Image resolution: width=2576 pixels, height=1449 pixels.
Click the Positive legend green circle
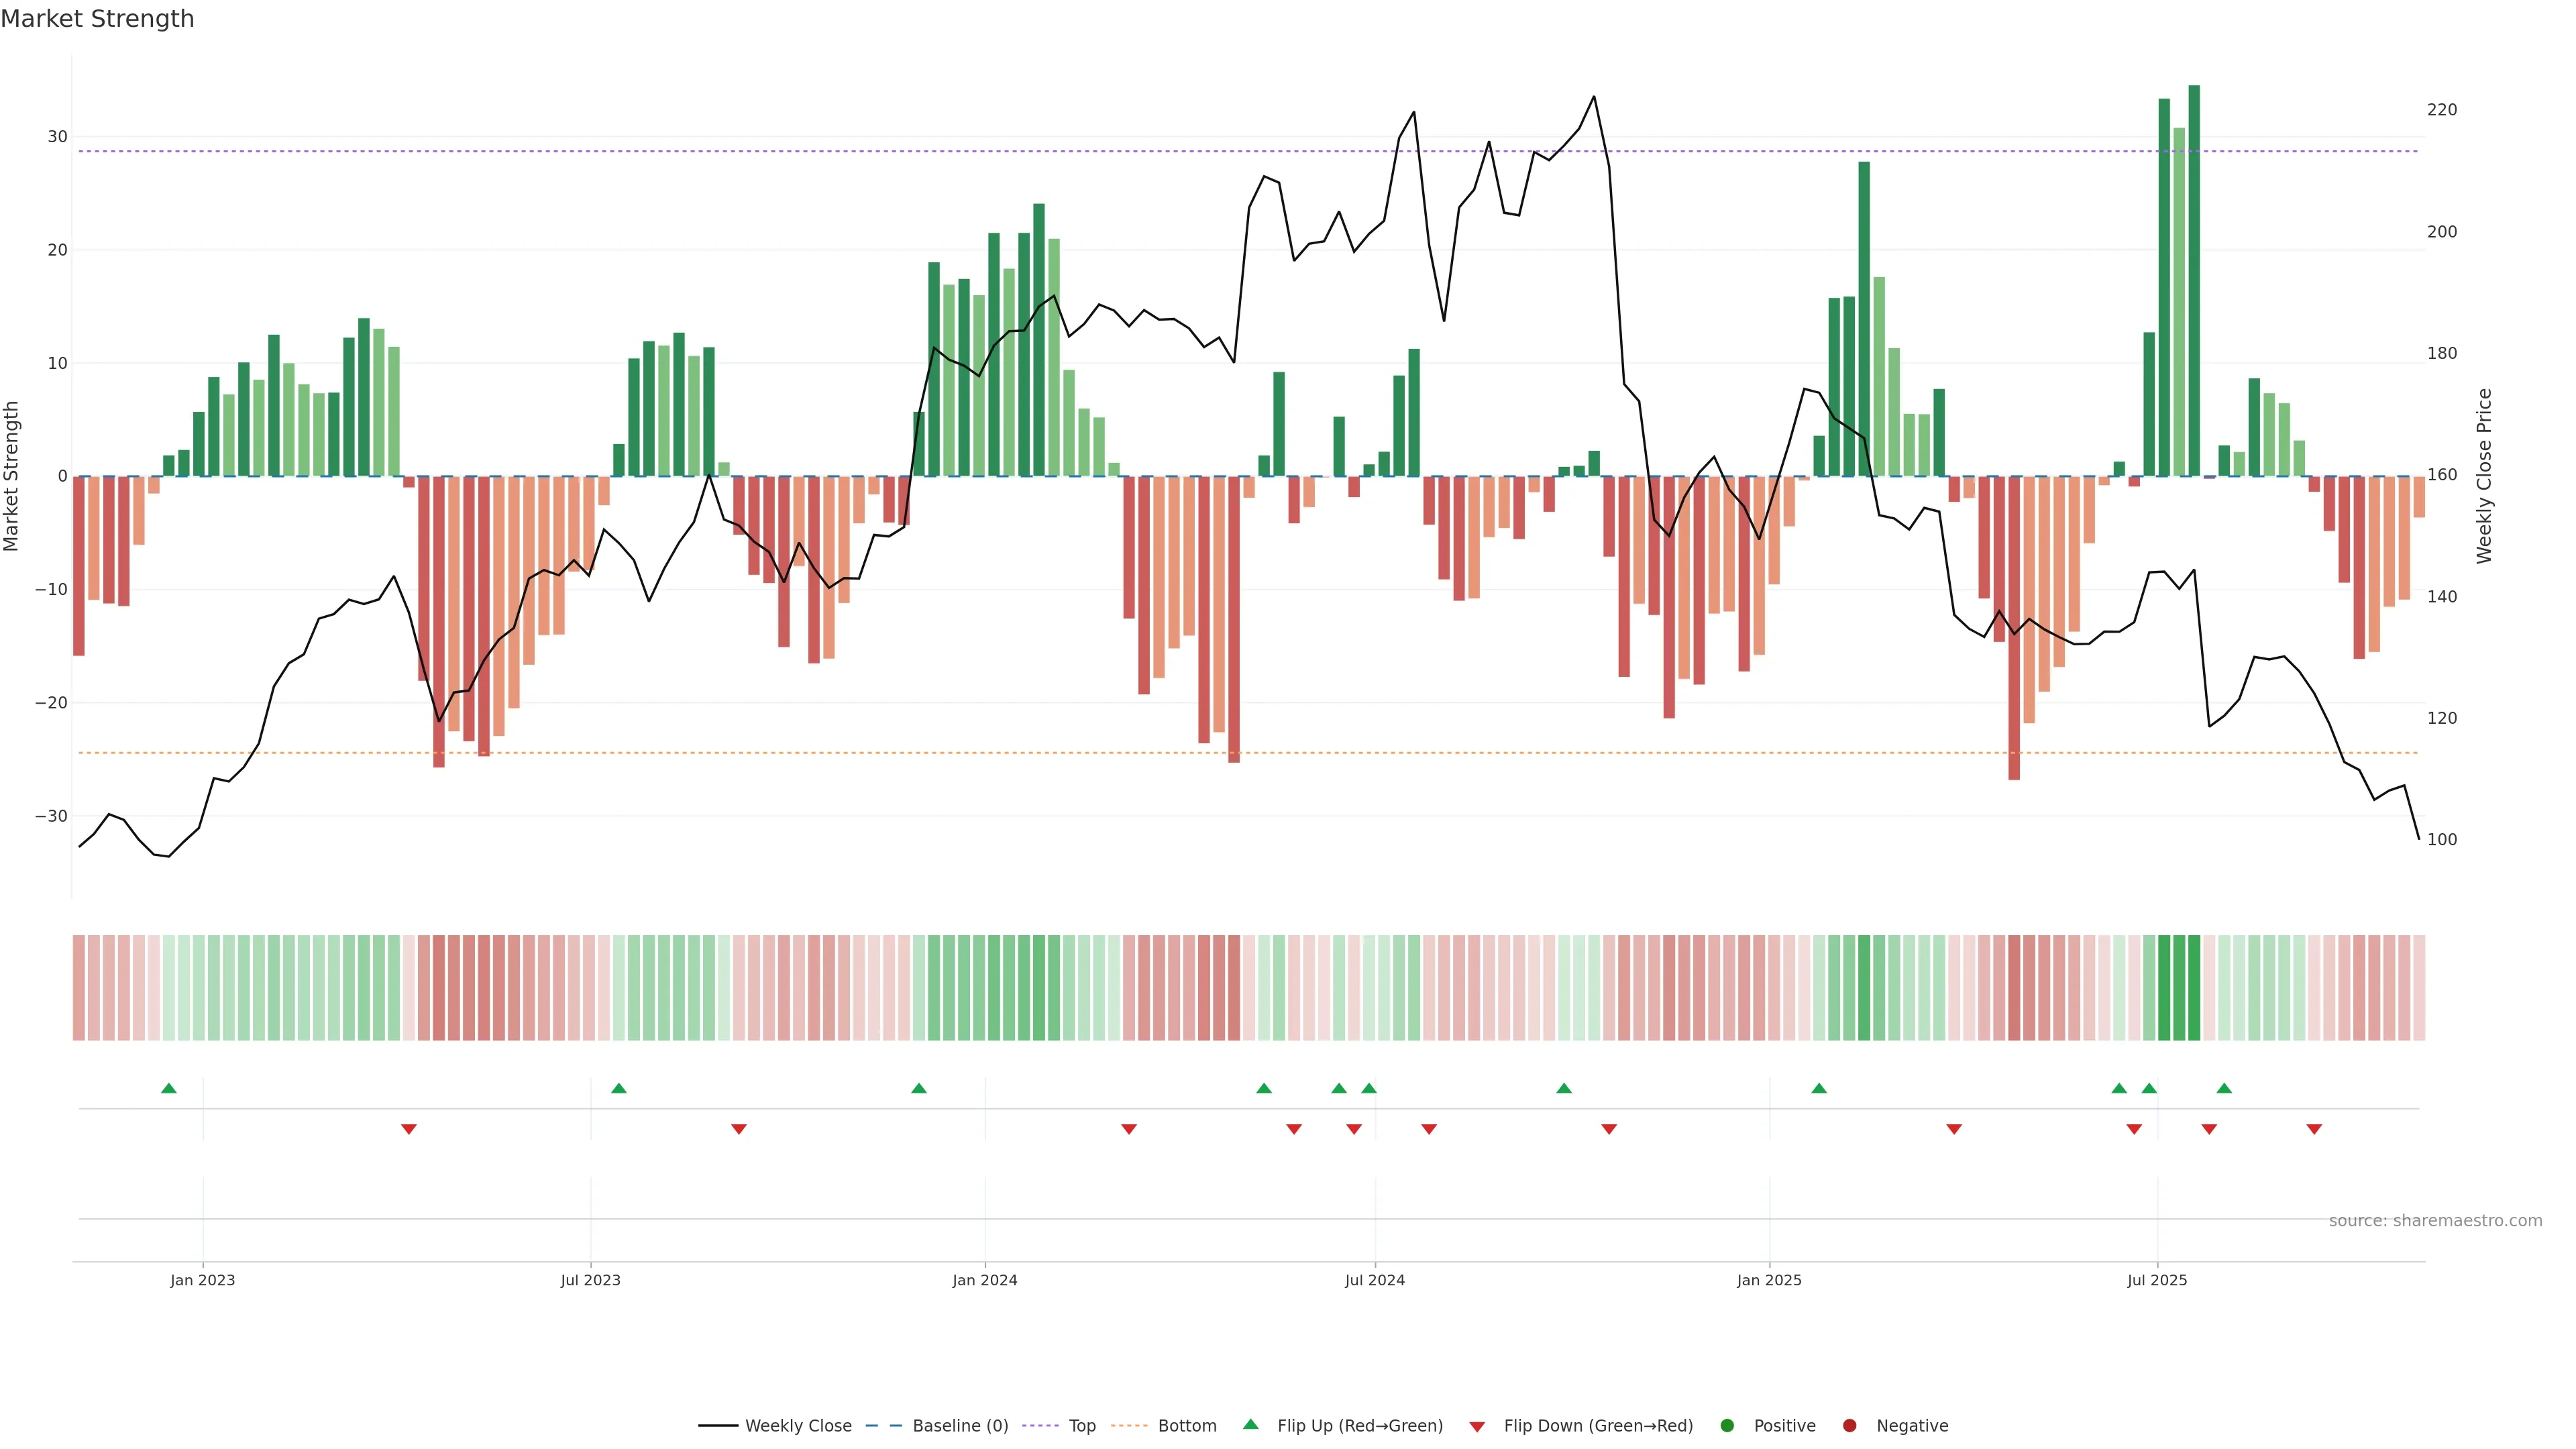(x=1727, y=1425)
